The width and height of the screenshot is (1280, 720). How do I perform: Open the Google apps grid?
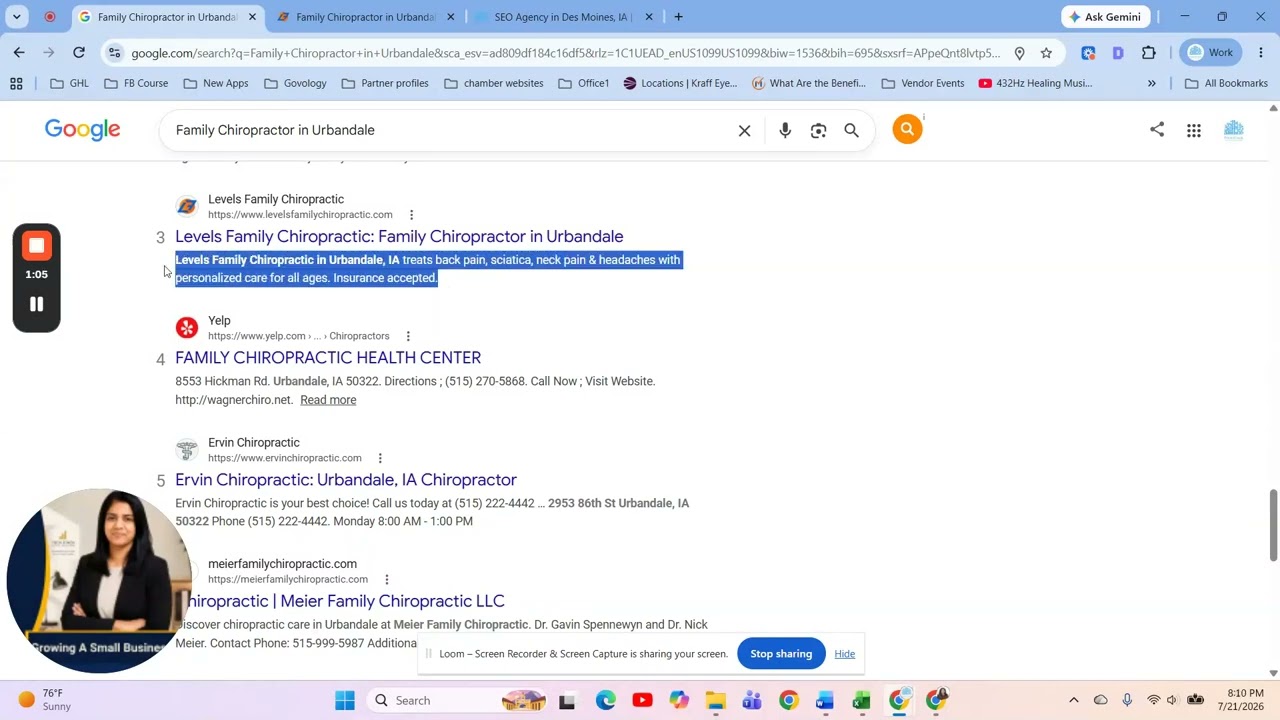[x=1194, y=130]
